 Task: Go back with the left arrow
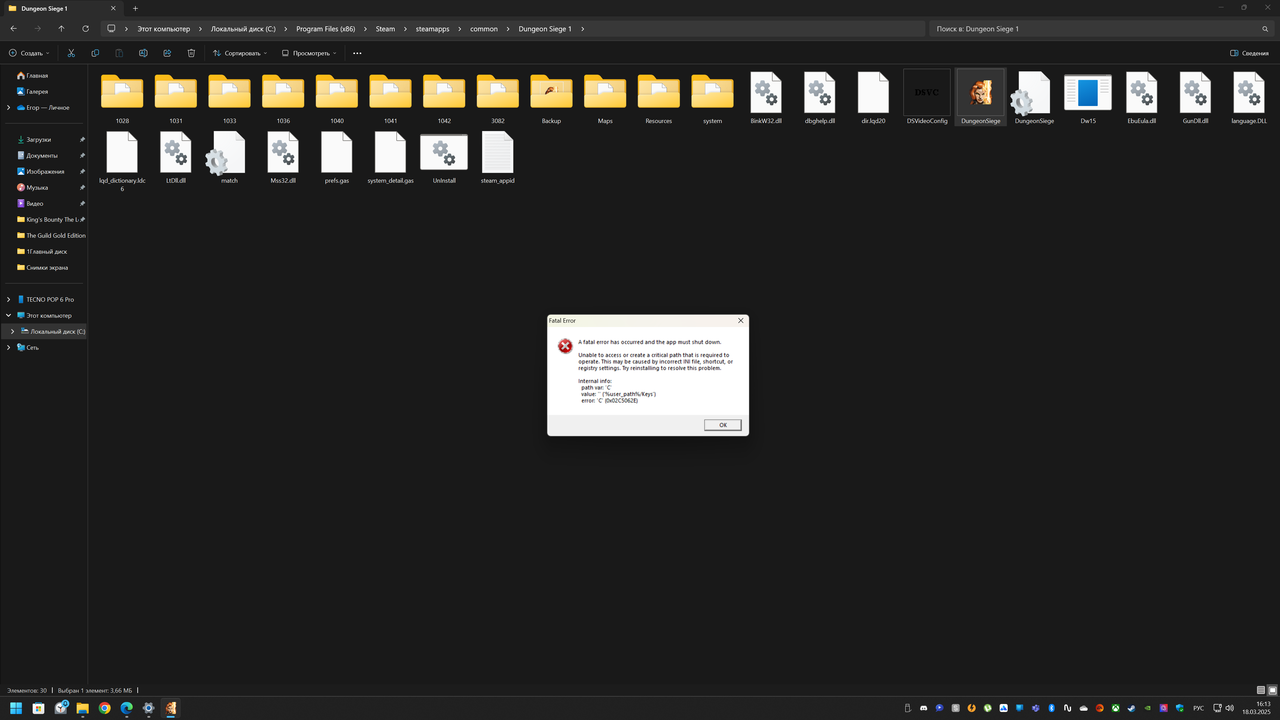point(13,29)
